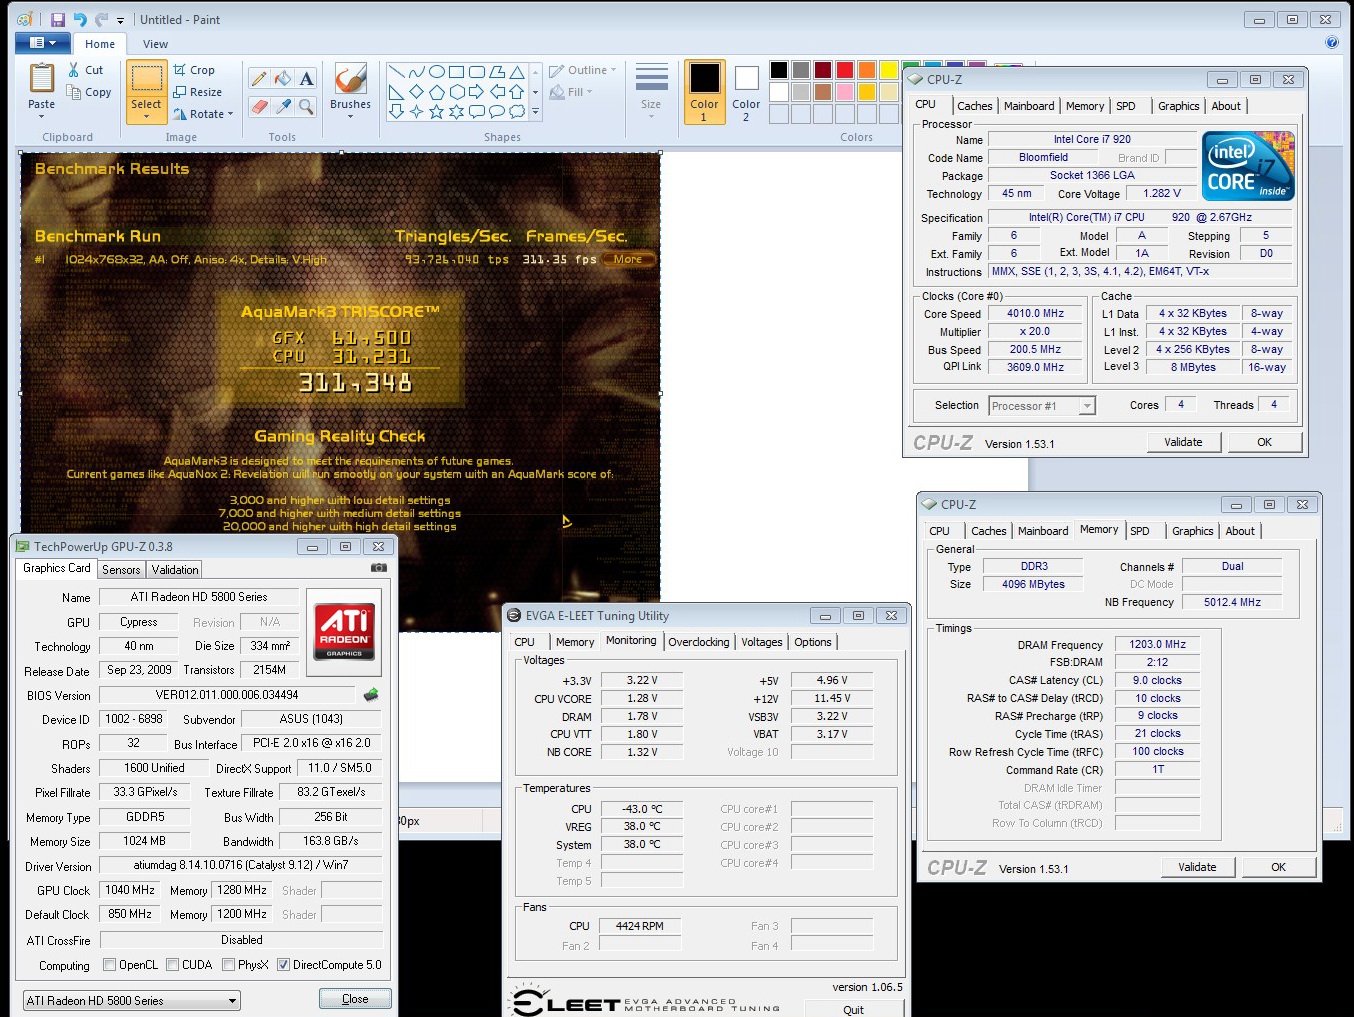Open the Paste dropdown arrow

point(42,115)
